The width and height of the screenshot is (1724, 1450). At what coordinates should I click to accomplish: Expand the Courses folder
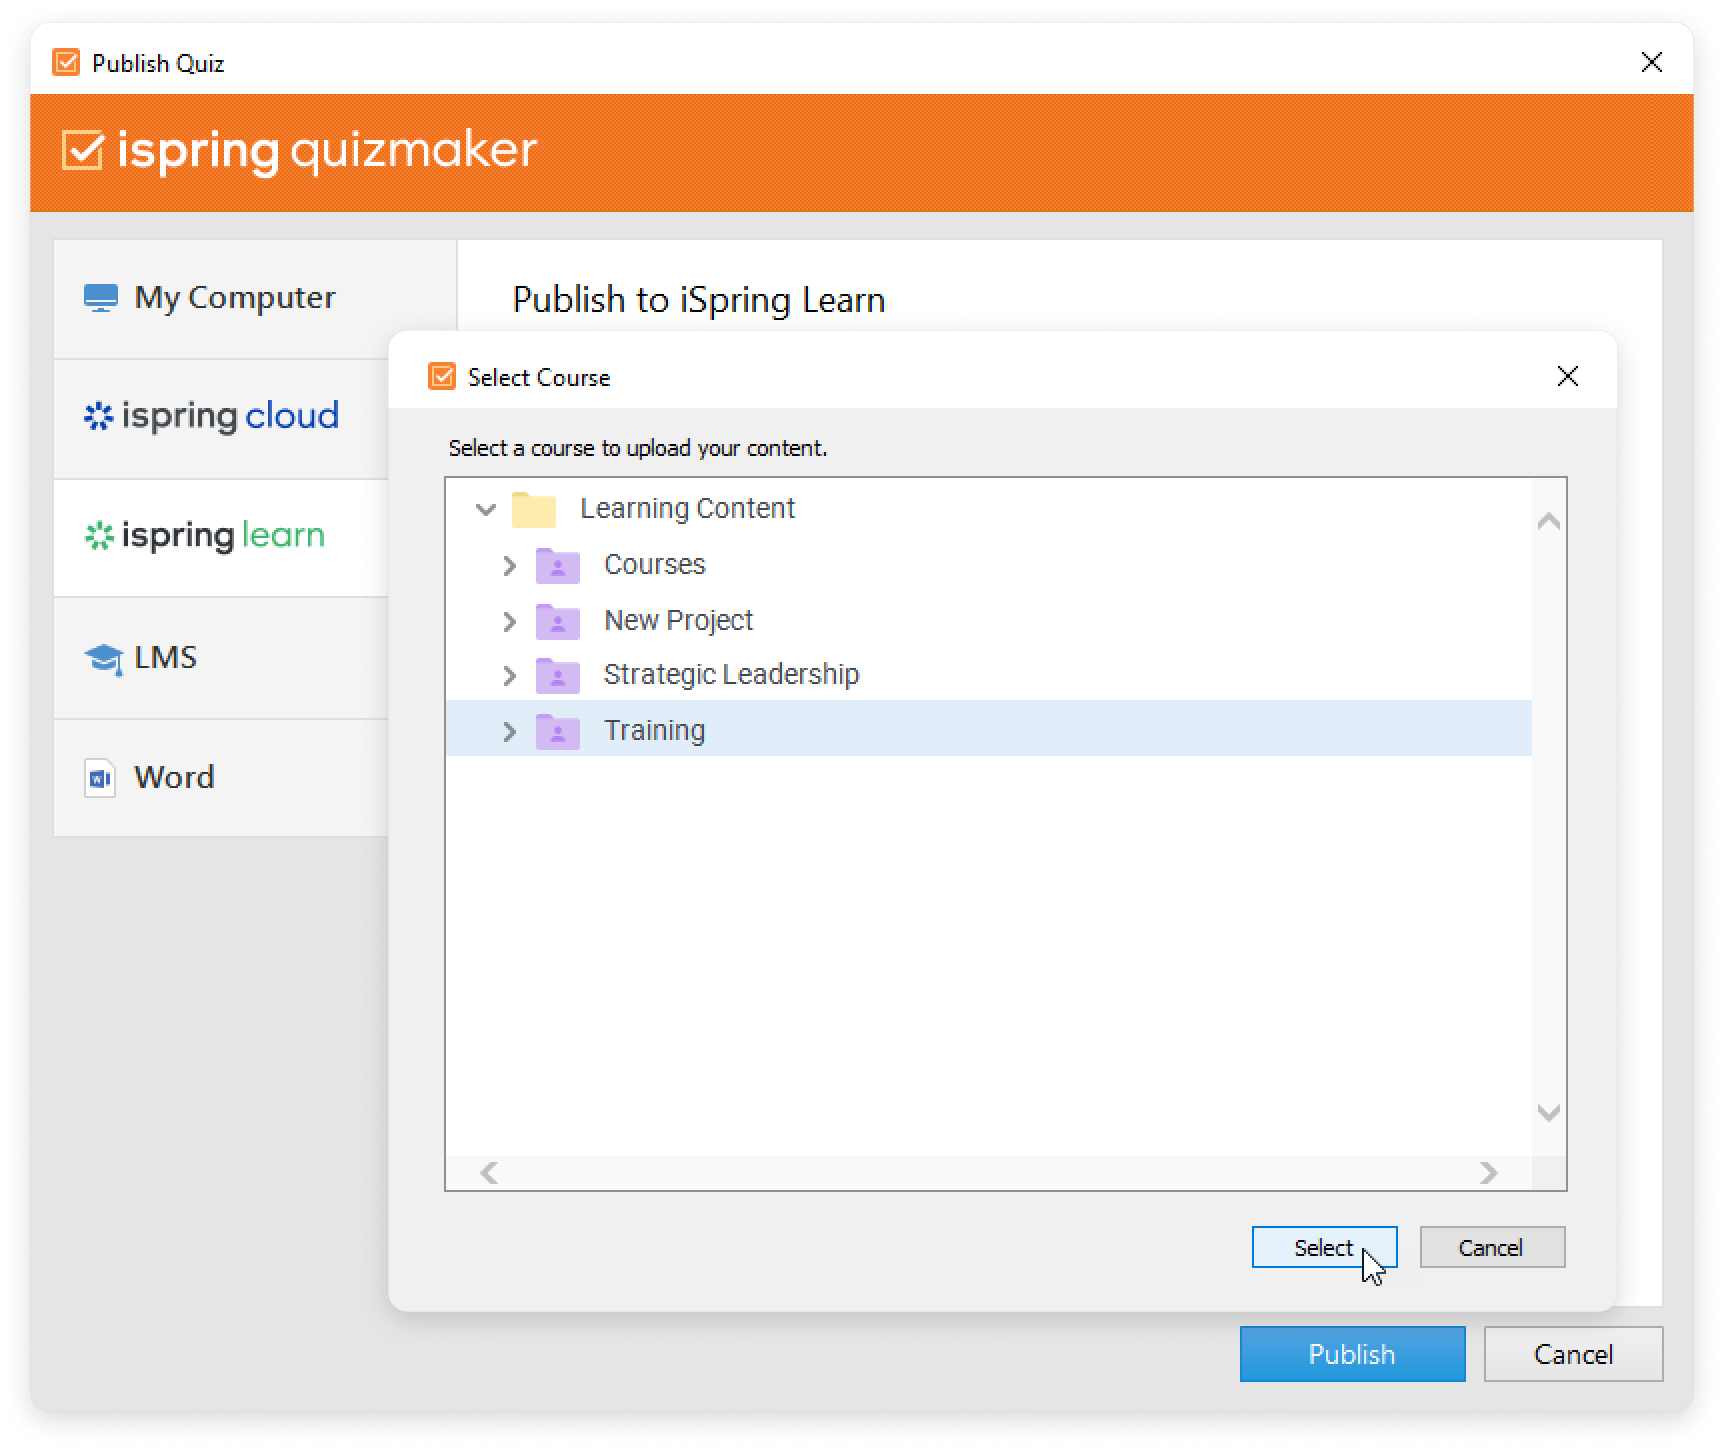[x=509, y=566]
